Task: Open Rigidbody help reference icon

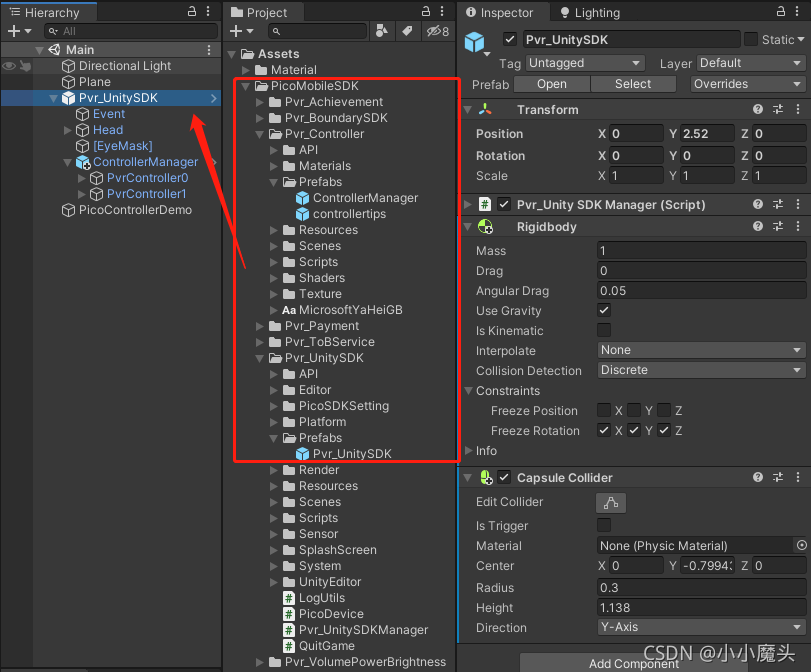Action: pyautogui.click(x=758, y=226)
